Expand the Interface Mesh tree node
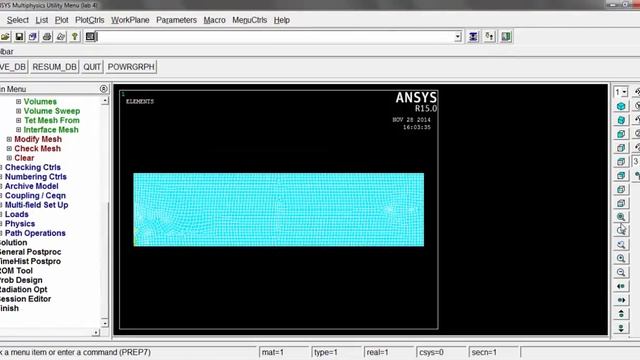 [18, 129]
